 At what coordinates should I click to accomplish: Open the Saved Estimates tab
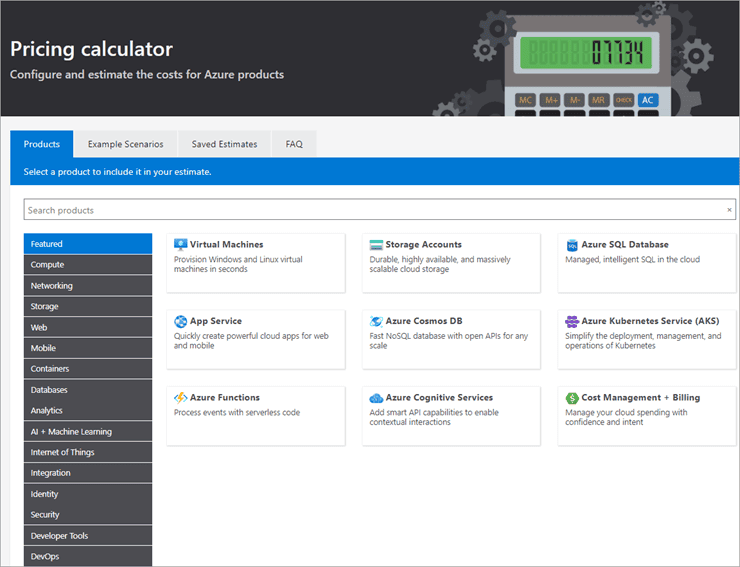(224, 144)
